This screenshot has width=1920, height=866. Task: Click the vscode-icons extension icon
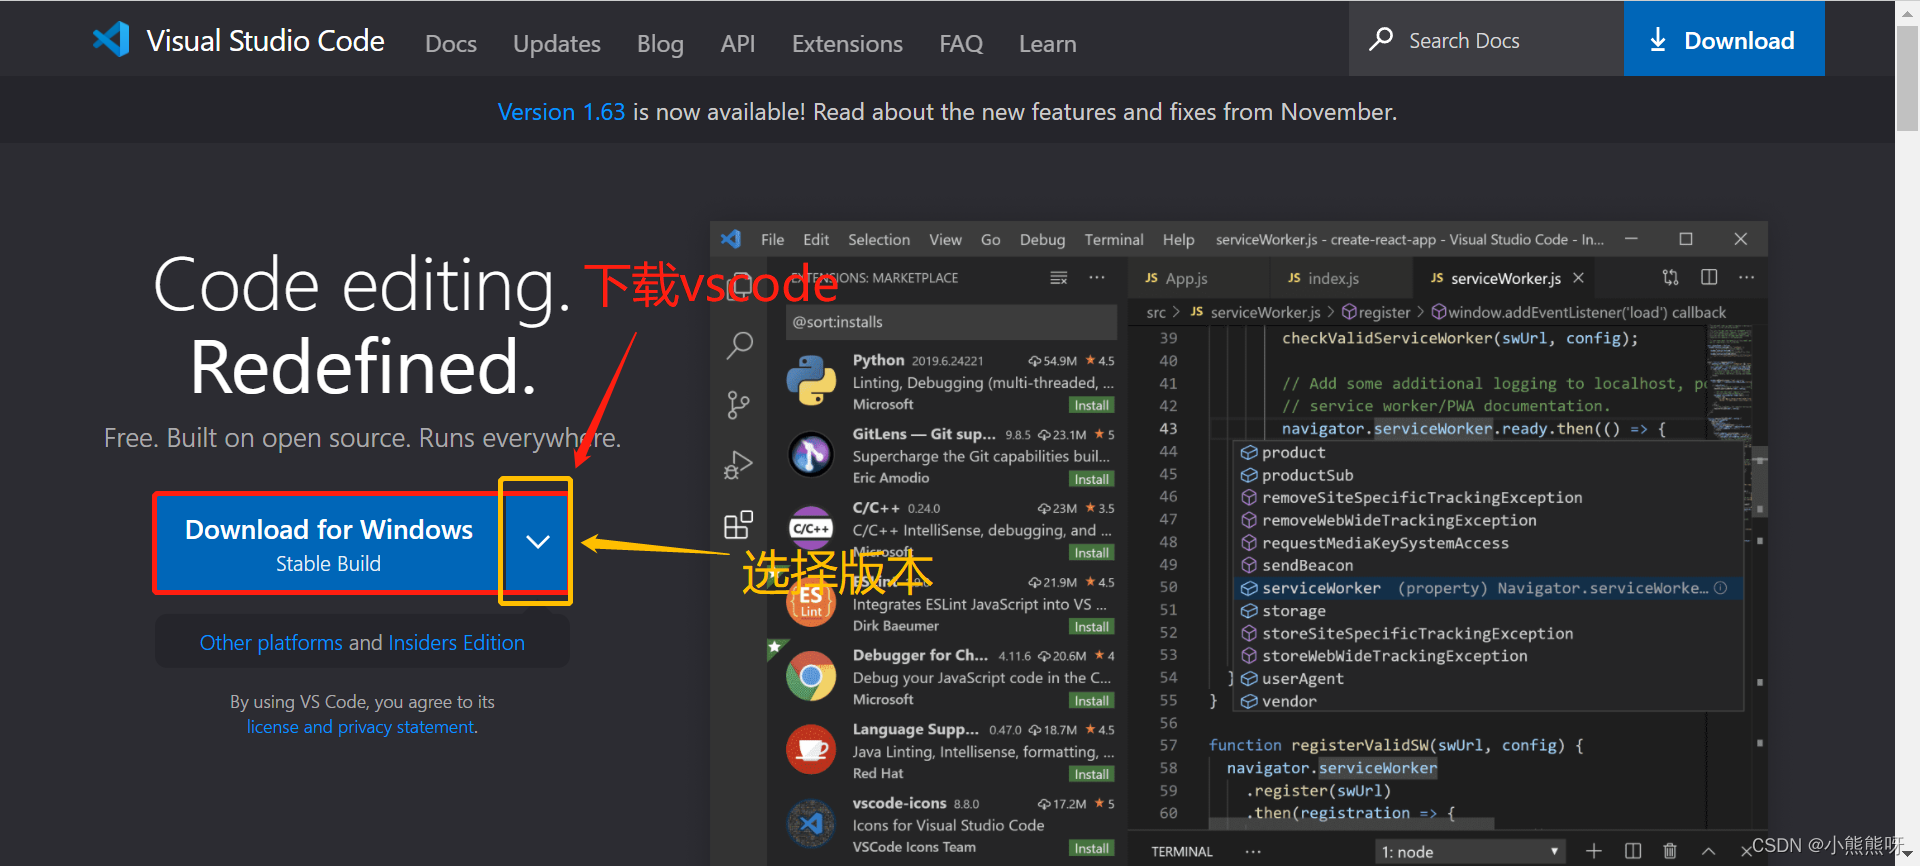coord(811,824)
